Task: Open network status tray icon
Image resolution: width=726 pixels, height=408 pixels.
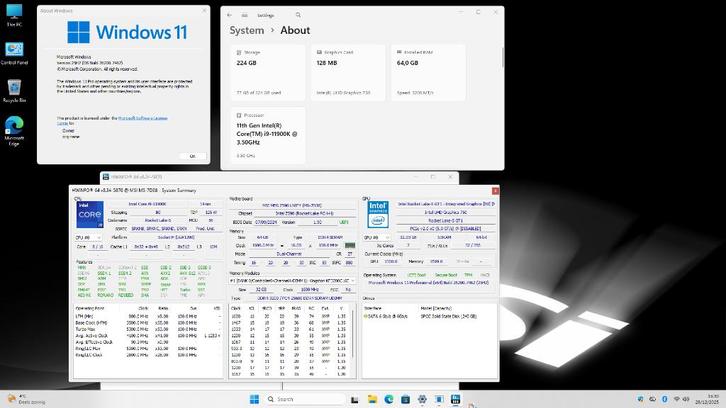Action: (676, 399)
